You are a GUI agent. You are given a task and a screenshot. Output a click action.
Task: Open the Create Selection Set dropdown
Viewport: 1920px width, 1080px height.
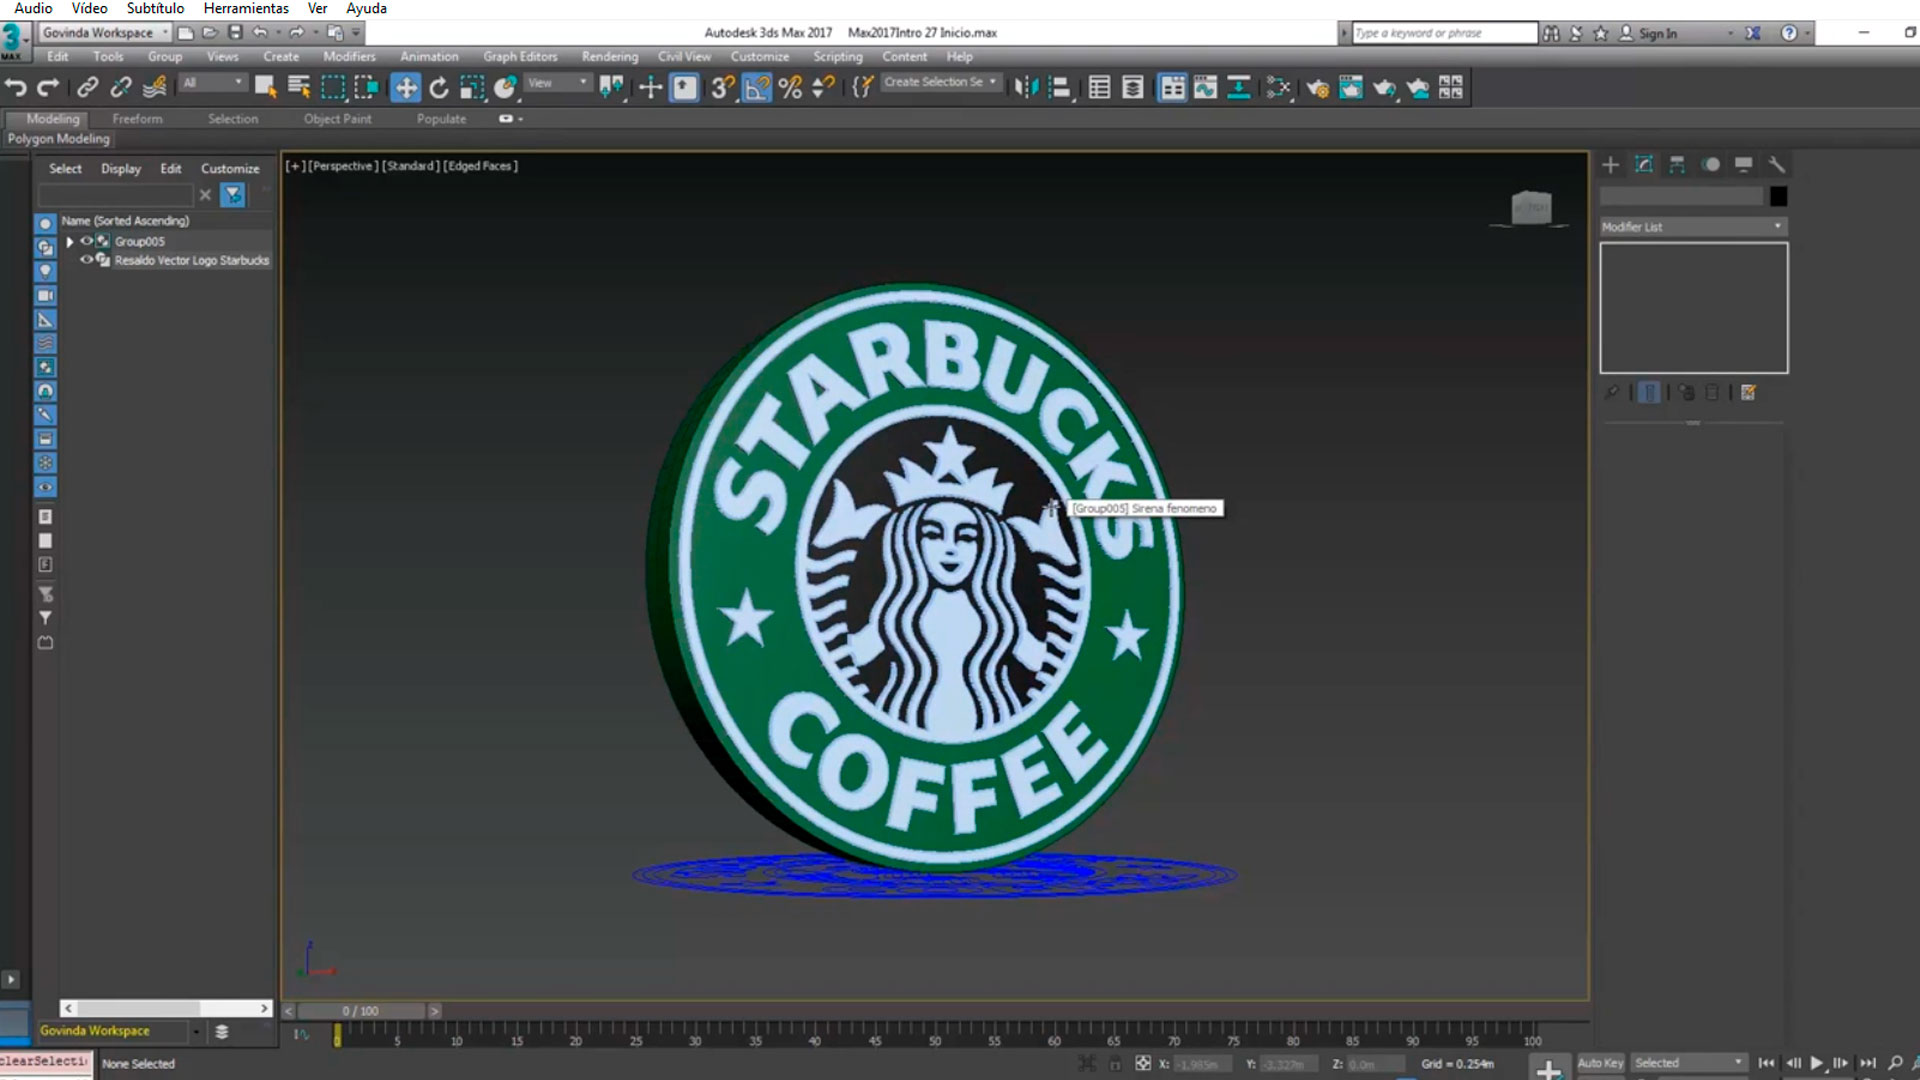(x=940, y=82)
